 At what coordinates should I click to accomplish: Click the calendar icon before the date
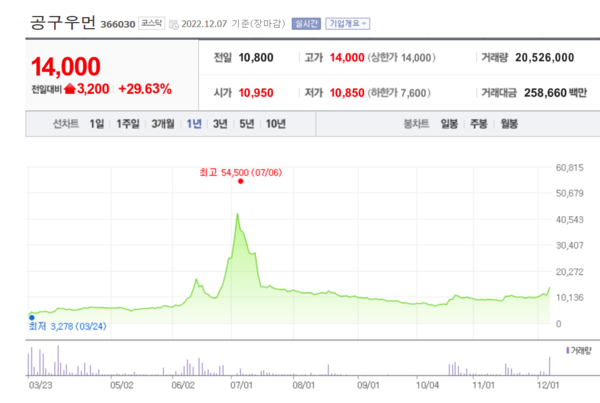click(x=174, y=25)
